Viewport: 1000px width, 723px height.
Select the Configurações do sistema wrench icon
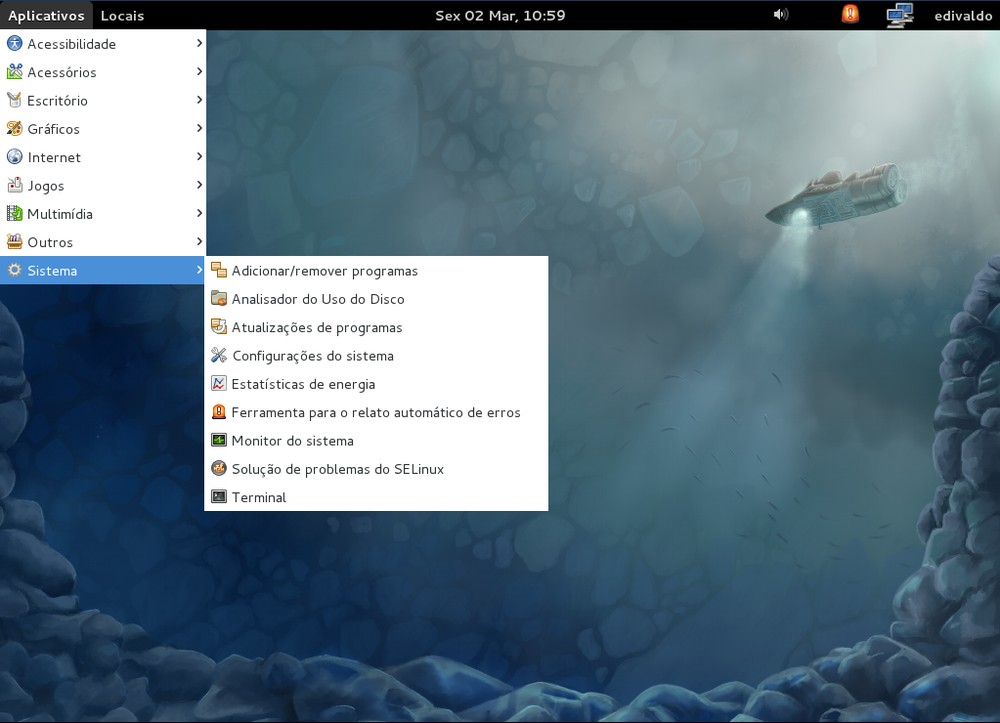tap(218, 355)
